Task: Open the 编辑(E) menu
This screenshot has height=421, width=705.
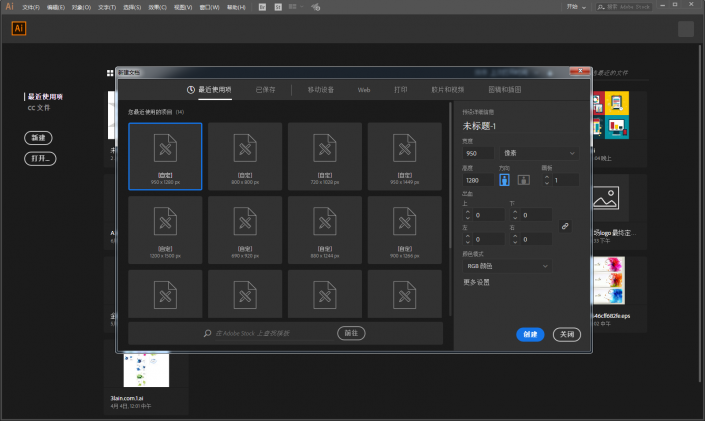Action: coord(56,7)
